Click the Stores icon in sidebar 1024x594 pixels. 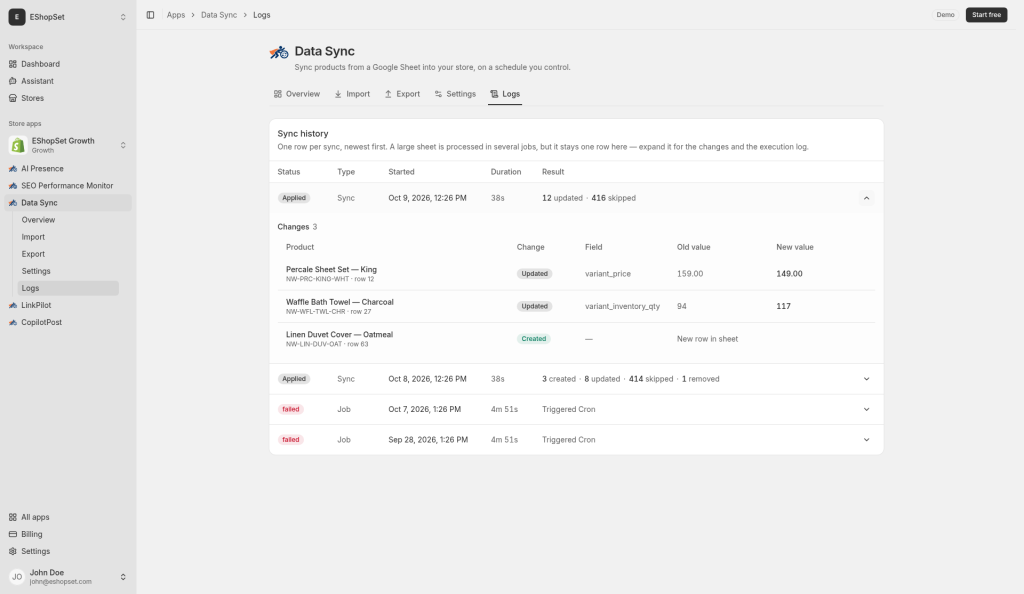(x=12, y=98)
